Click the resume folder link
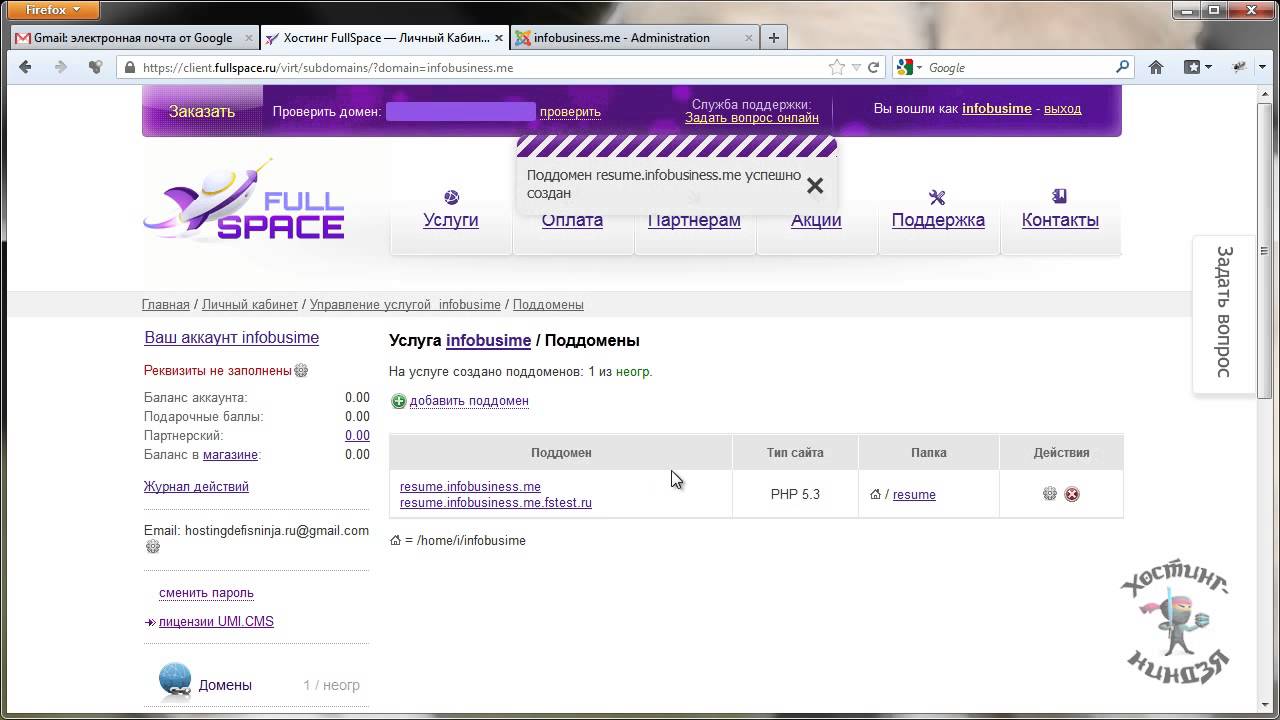This screenshot has height=720, width=1280. tap(914, 495)
